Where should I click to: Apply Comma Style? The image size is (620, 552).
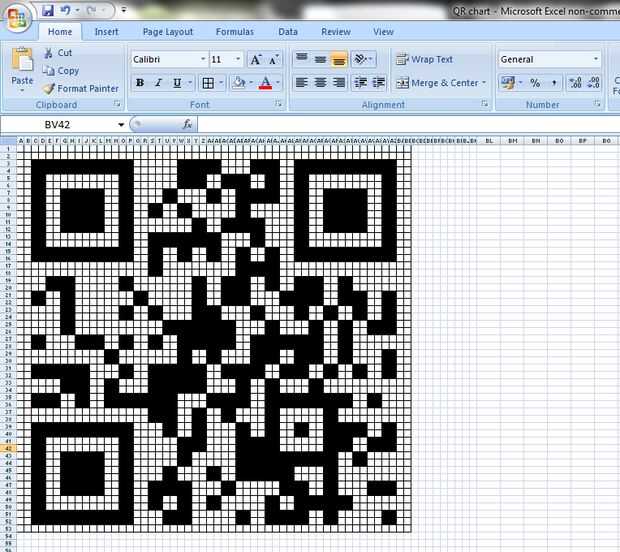[x=554, y=83]
